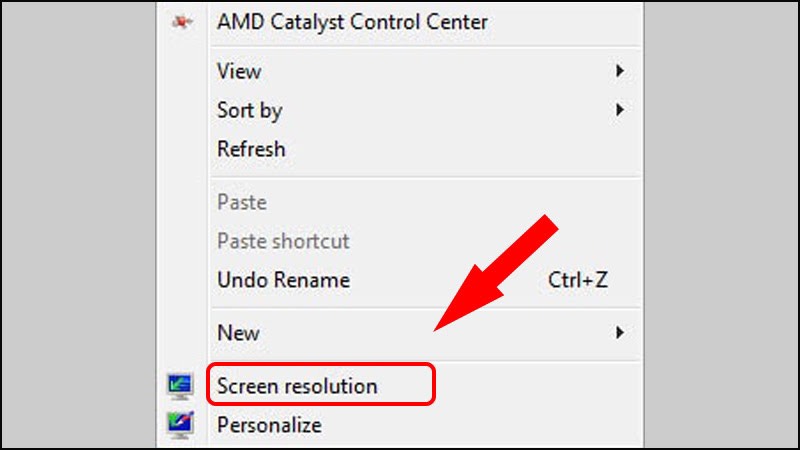Select the Sort by option
This screenshot has width=800, height=450.
click(x=249, y=110)
